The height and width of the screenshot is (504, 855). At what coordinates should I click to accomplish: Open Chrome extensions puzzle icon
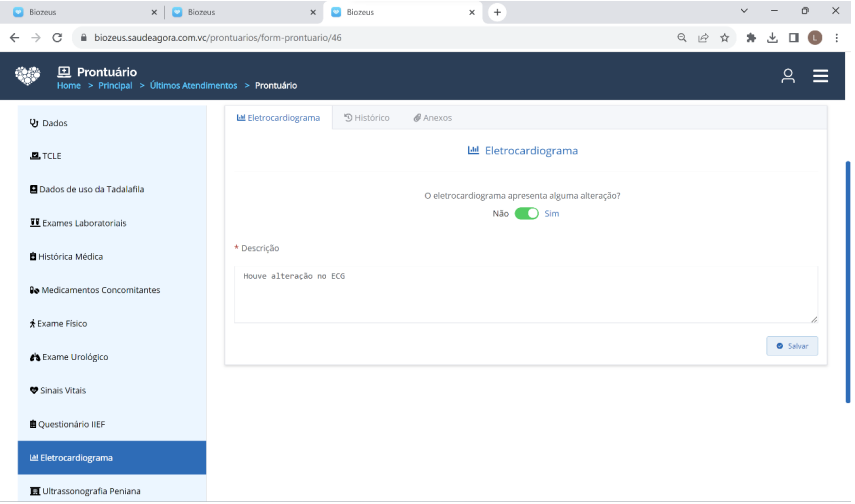pos(751,37)
